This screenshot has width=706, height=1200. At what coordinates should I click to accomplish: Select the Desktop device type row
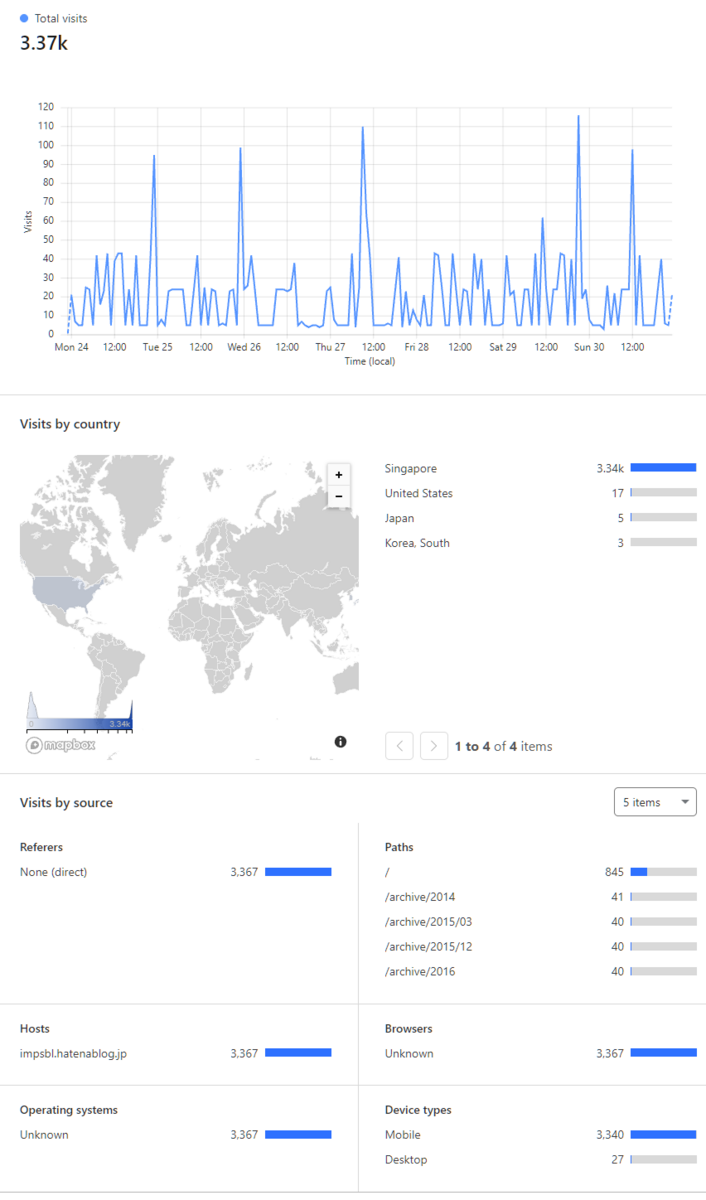coord(540,1160)
